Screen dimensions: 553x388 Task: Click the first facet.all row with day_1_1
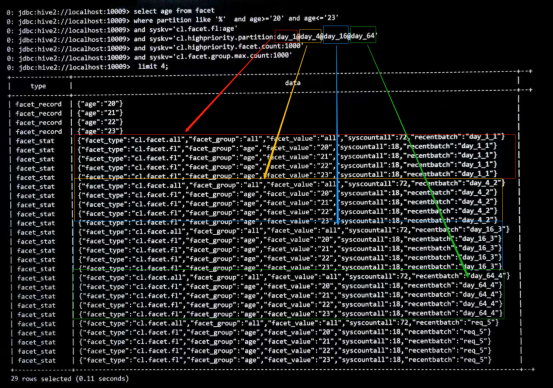coord(291,138)
